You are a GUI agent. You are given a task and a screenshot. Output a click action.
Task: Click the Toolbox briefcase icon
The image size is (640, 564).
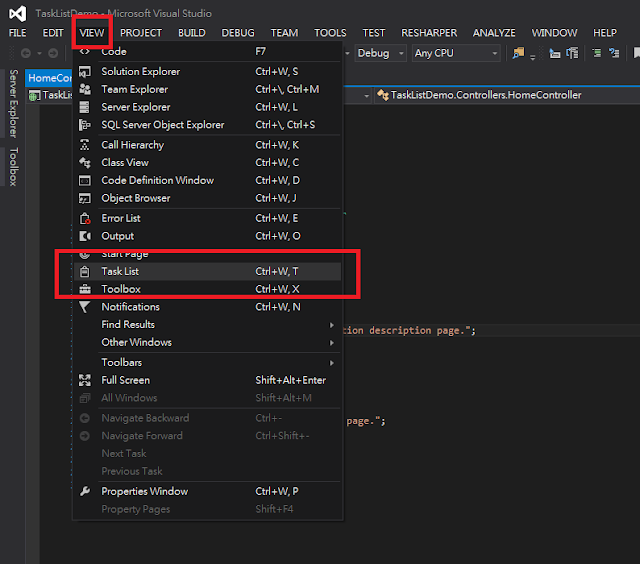click(x=84, y=289)
